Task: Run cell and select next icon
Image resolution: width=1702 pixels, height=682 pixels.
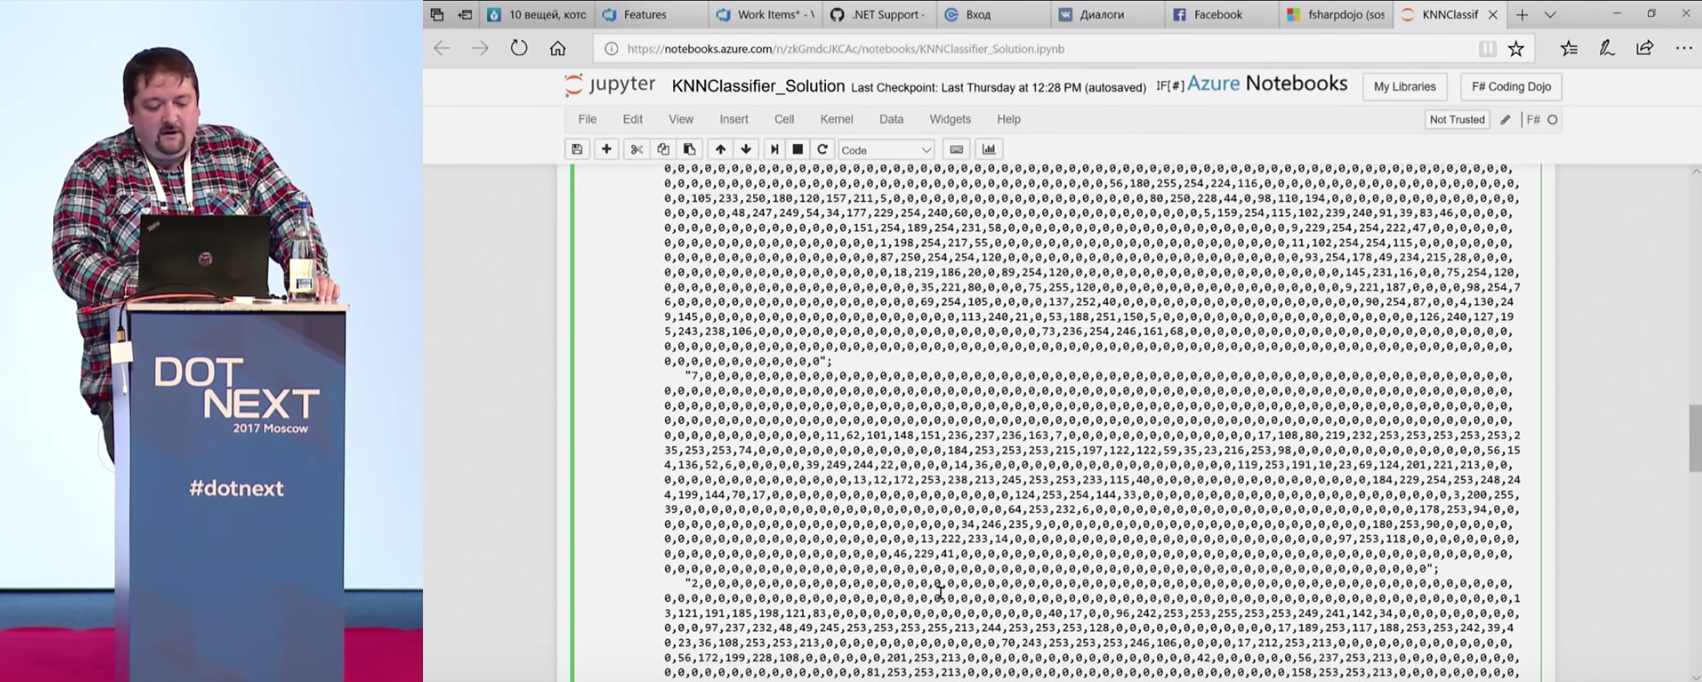Action: tap(774, 149)
